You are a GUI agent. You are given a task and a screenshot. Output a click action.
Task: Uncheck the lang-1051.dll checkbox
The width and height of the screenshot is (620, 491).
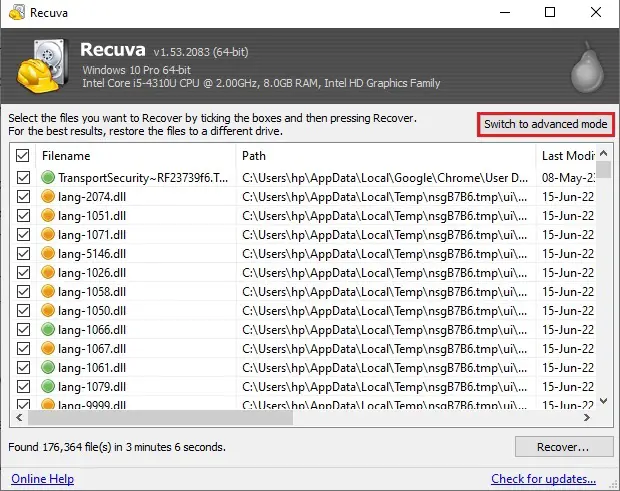pos(23,215)
